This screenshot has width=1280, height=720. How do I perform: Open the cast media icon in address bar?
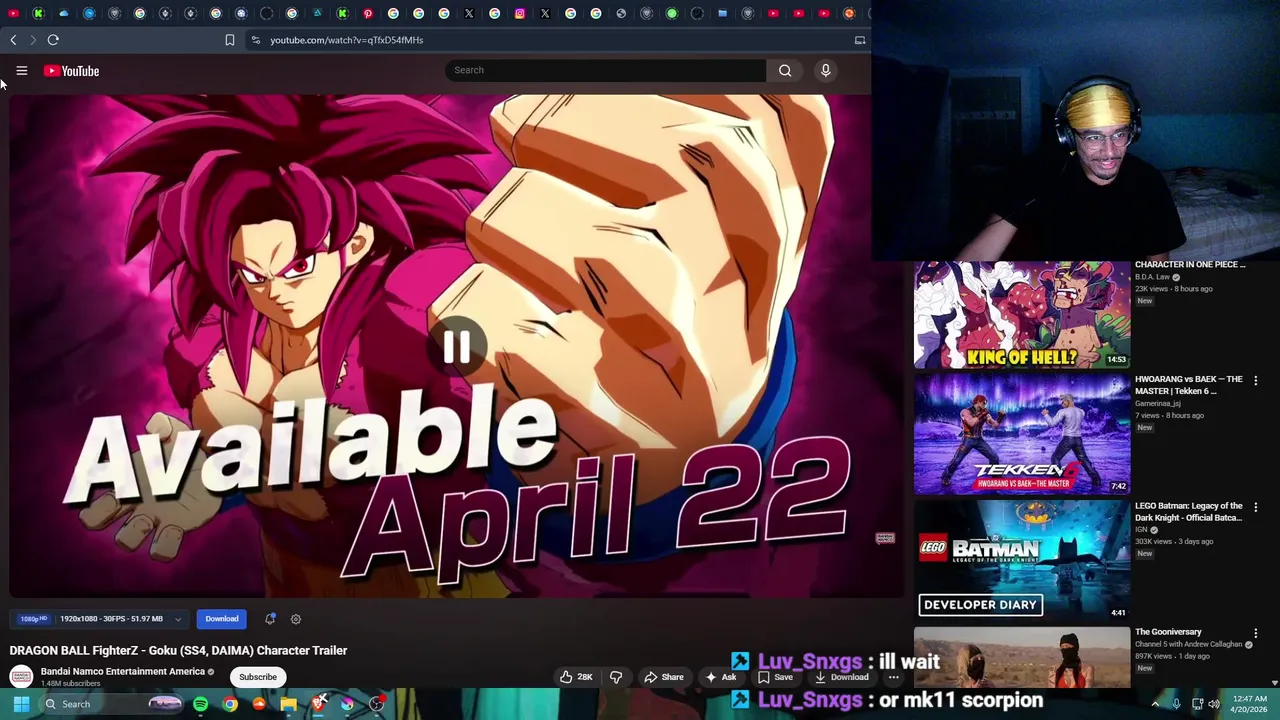click(859, 40)
